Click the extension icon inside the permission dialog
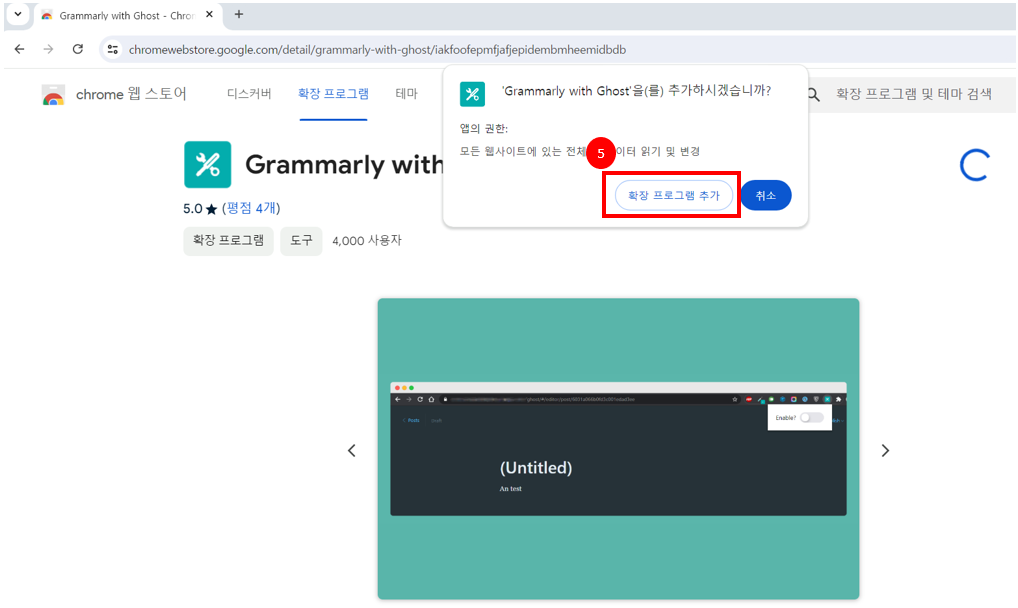This screenshot has height=608, width=1018. coord(472,94)
